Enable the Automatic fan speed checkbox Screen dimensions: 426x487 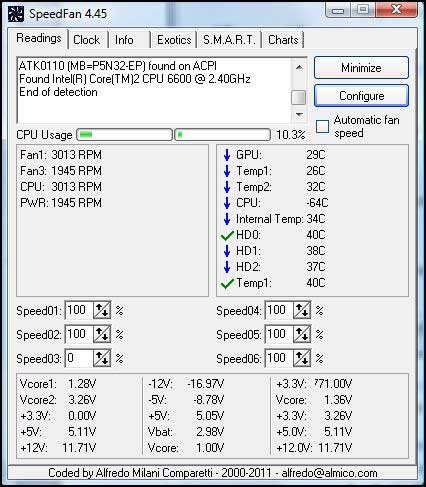coord(322,126)
